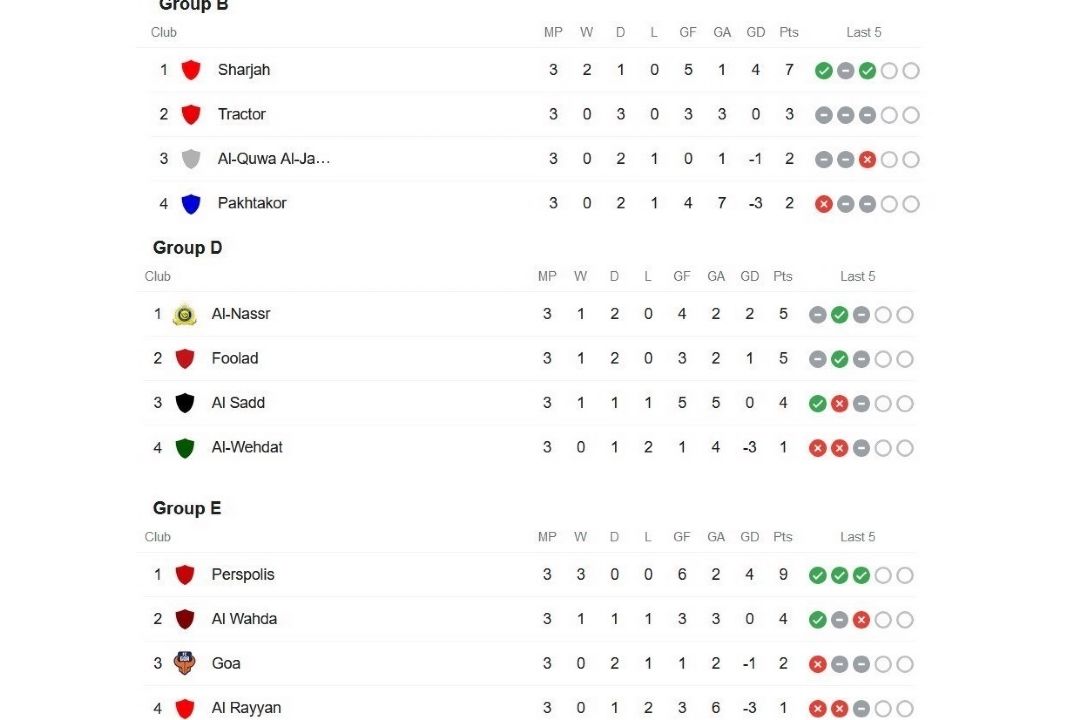This screenshot has height=720, width=1080.
Task: Open the Foolad team link
Action: click(x=235, y=358)
